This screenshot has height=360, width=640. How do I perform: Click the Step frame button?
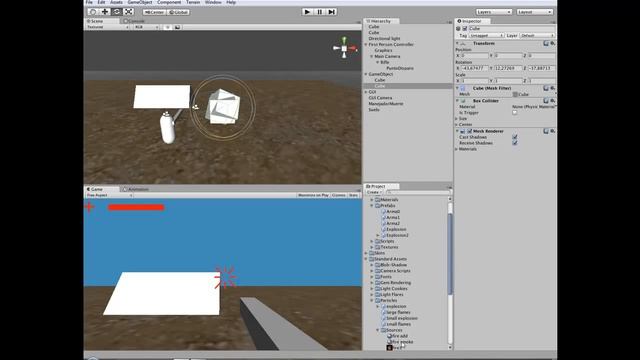[331, 12]
